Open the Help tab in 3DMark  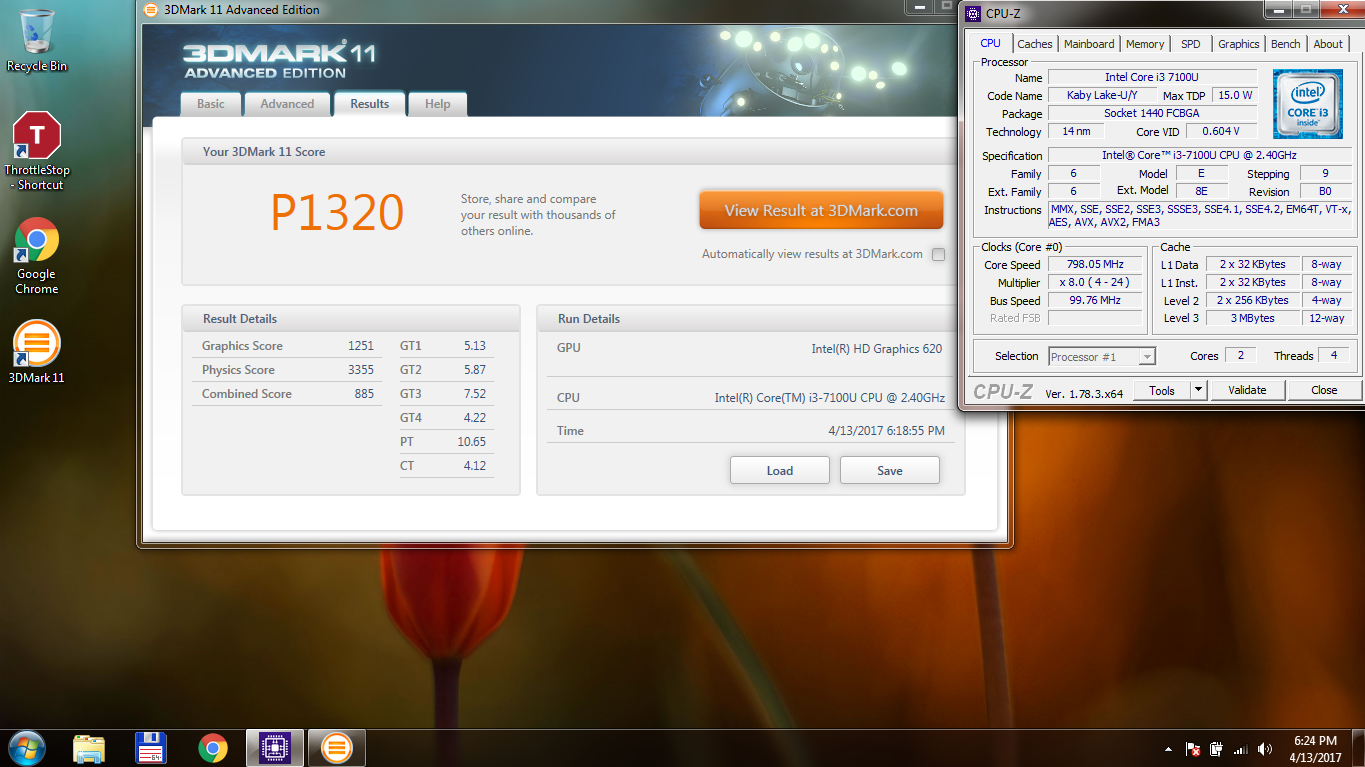pos(437,104)
